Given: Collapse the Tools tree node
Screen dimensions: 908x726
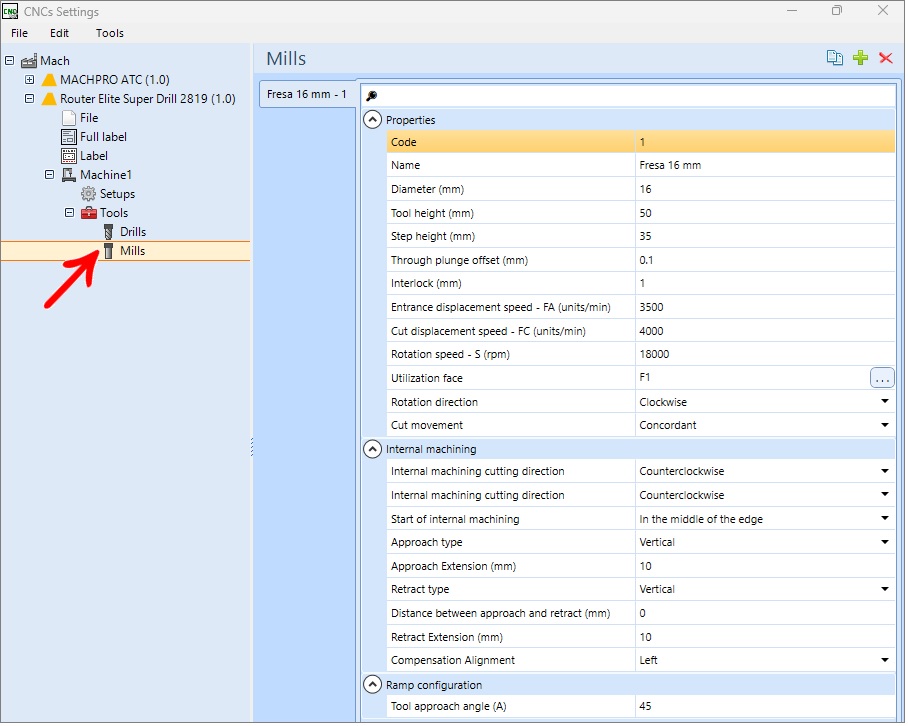Looking at the screenshot, I should pyautogui.click(x=69, y=212).
